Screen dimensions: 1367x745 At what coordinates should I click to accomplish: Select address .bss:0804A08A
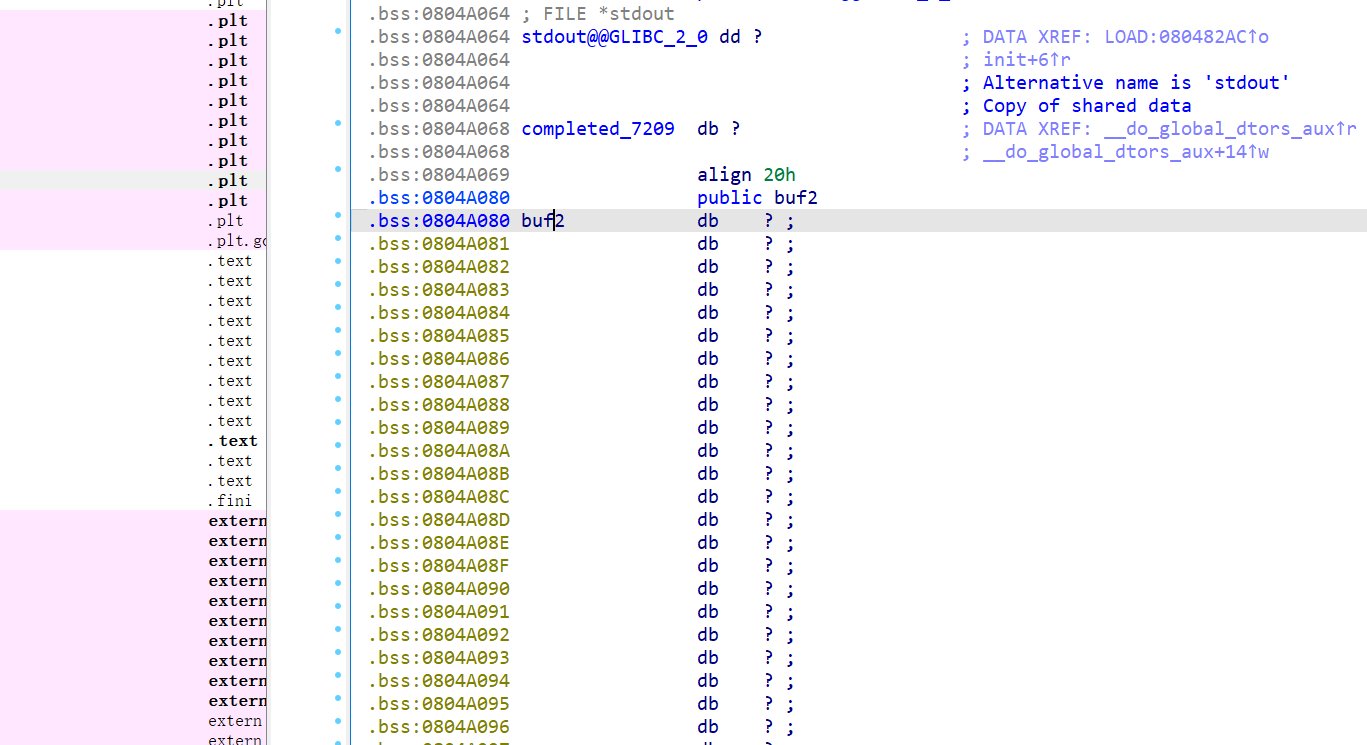(439, 451)
